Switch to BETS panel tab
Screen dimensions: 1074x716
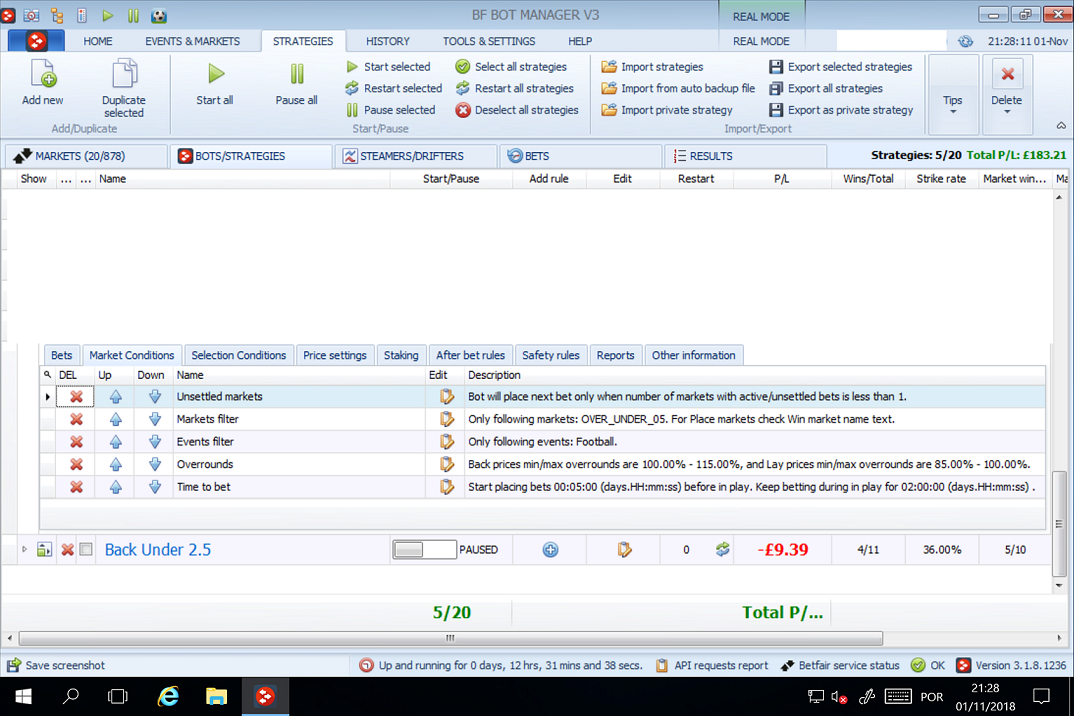click(582, 156)
